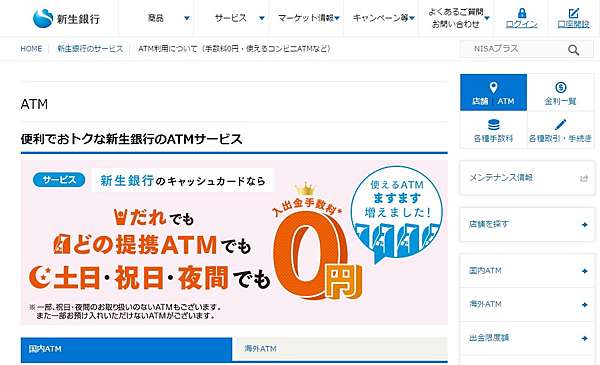Open 各種手数料 coin stack tile
The image size is (600, 365).
(493, 130)
